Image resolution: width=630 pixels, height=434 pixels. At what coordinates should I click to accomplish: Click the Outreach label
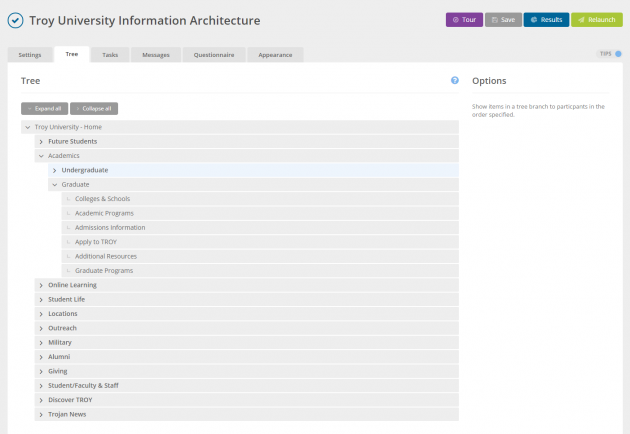[x=62, y=328]
